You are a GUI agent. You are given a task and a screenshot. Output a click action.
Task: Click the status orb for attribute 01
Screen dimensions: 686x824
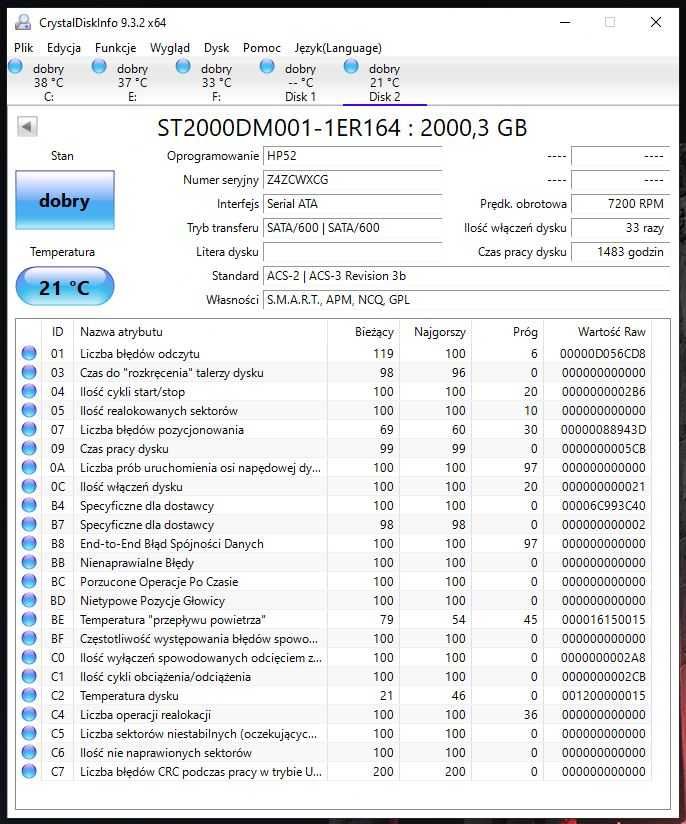coord(29,353)
